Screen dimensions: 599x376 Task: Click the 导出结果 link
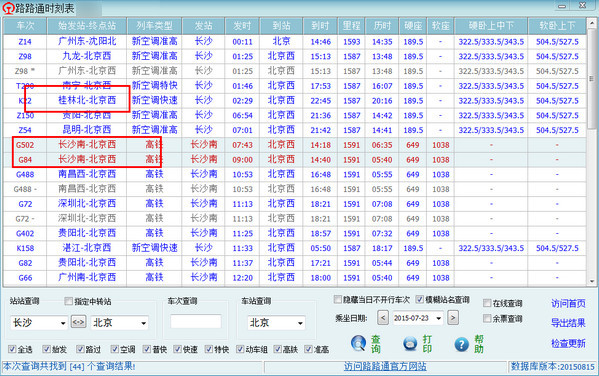[x=568, y=323]
